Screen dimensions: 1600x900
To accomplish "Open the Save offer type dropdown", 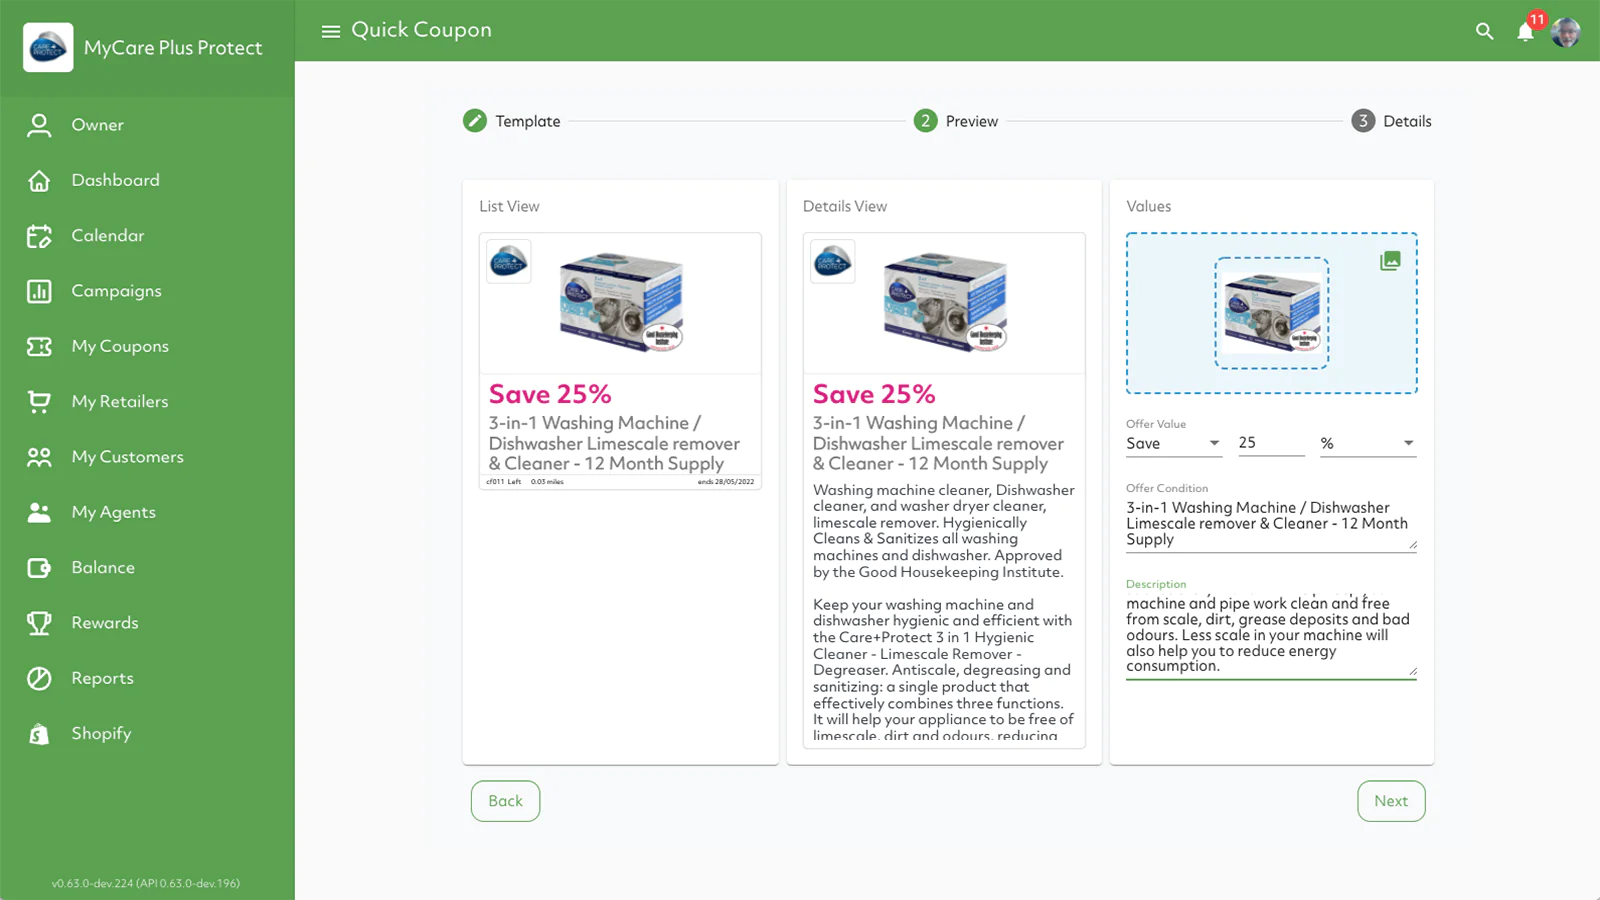I will [x=1174, y=443].
